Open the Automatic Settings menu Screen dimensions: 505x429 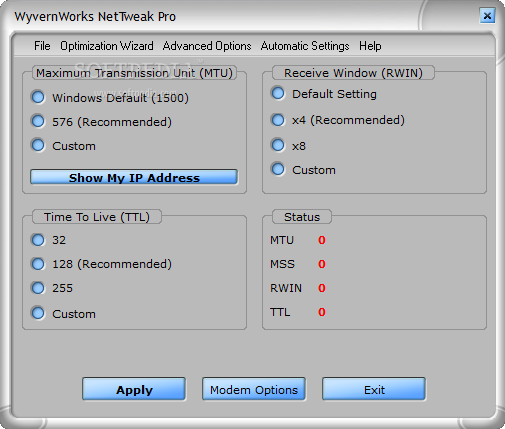pyautogui.click(x=305, y=46)
